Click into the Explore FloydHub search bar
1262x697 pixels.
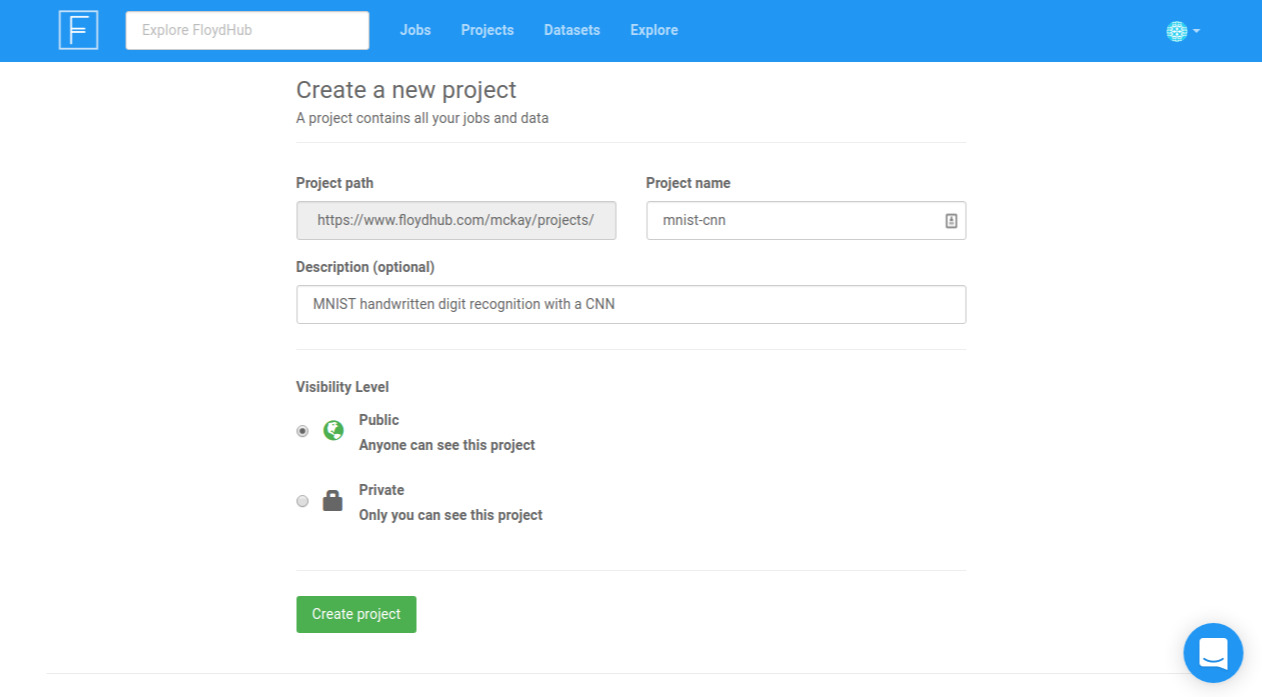pyautogui.click(x=246, y=30)
